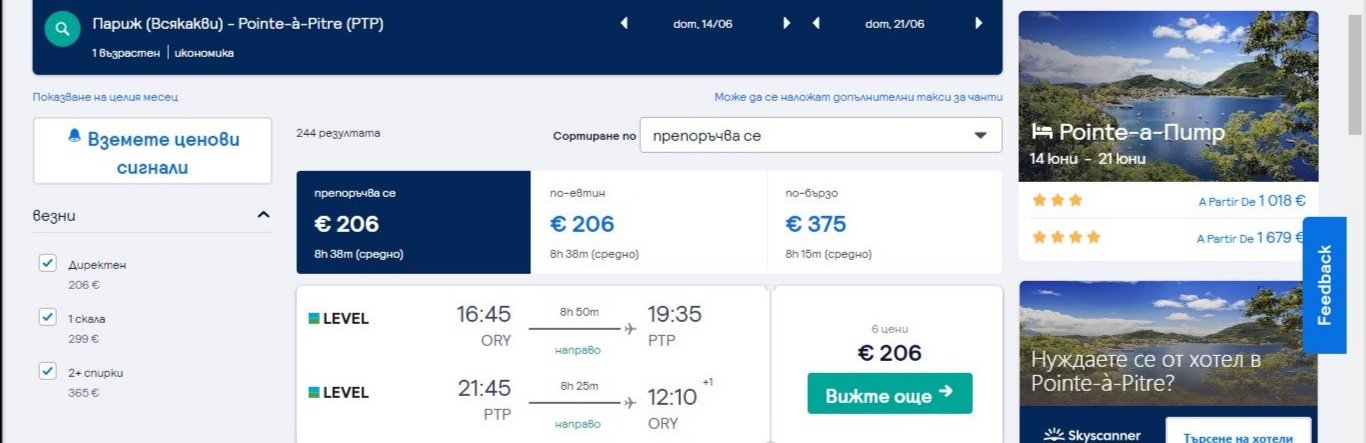Open Показване на целия месец link
The image size is (1366, 443).
(105, 97)
